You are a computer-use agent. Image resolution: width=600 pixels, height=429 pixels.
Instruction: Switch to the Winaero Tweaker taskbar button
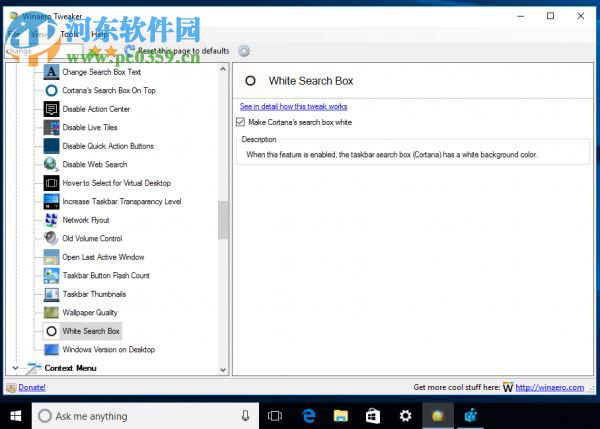click(438, 416)
